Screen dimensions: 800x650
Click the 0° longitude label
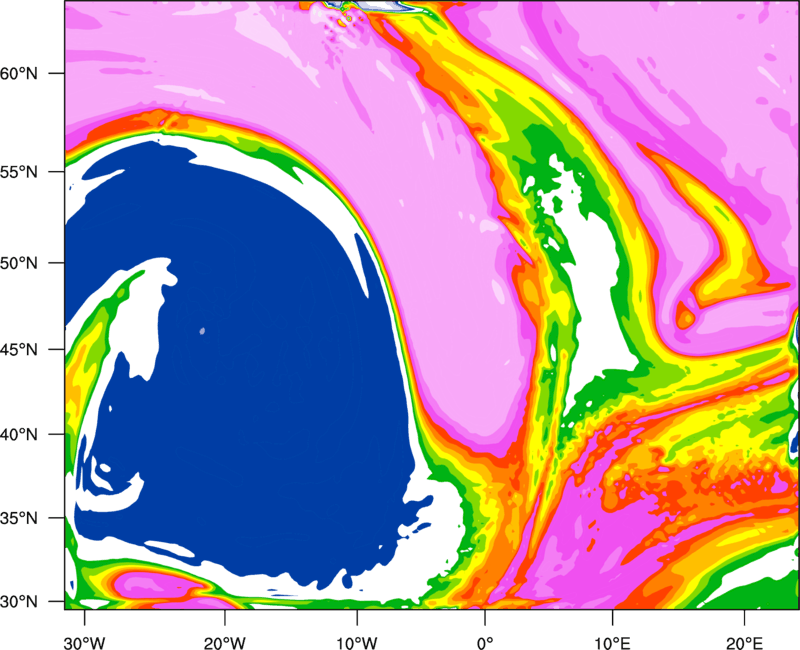click(x=485, y=643)
